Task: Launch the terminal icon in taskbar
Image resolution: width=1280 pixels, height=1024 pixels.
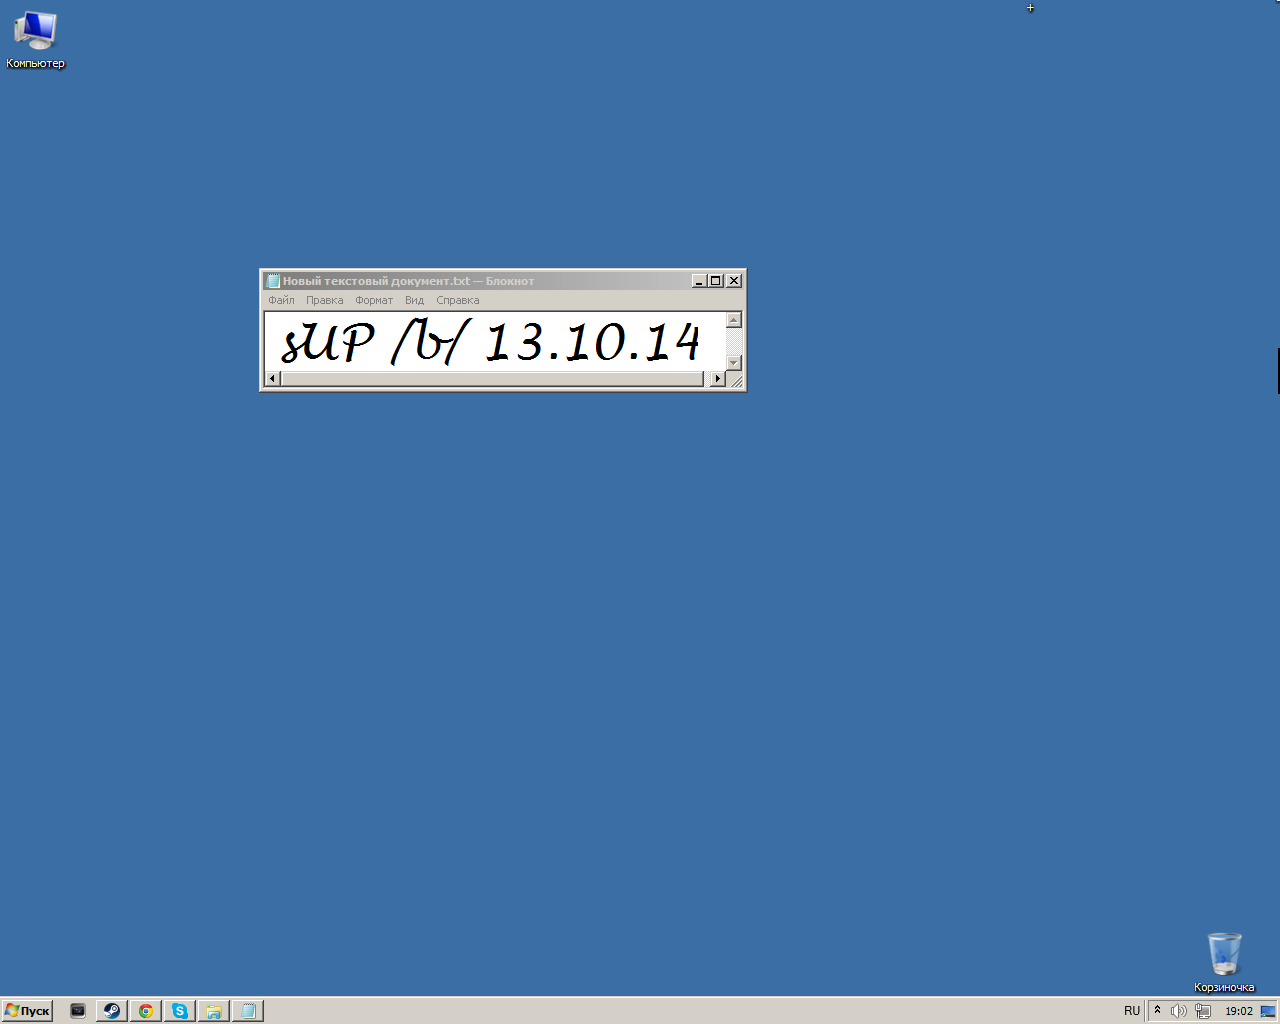Action: 78,1011
